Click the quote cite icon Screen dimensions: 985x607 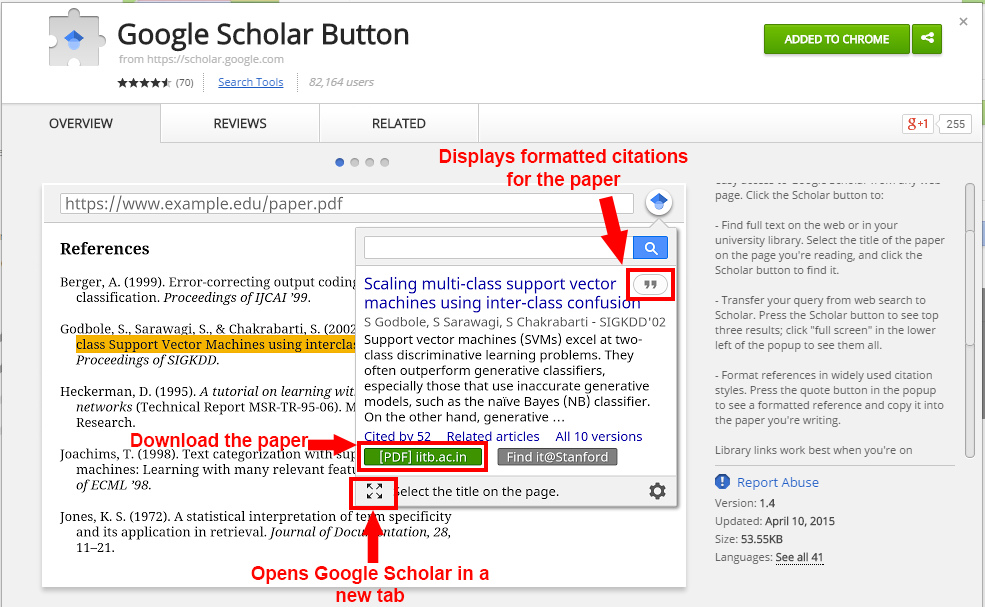650,285
